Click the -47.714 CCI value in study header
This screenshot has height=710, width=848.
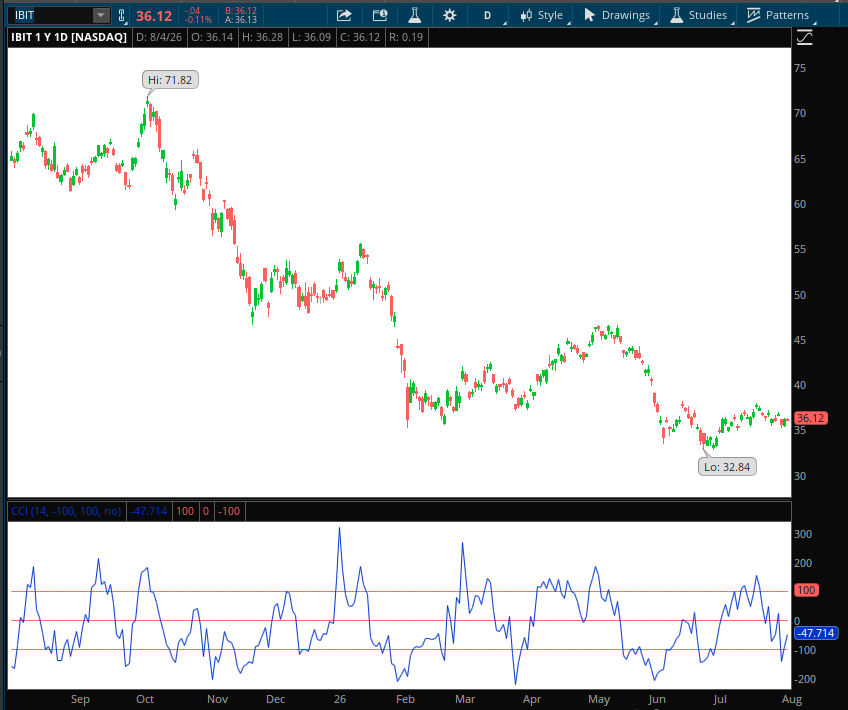[149, 511]
